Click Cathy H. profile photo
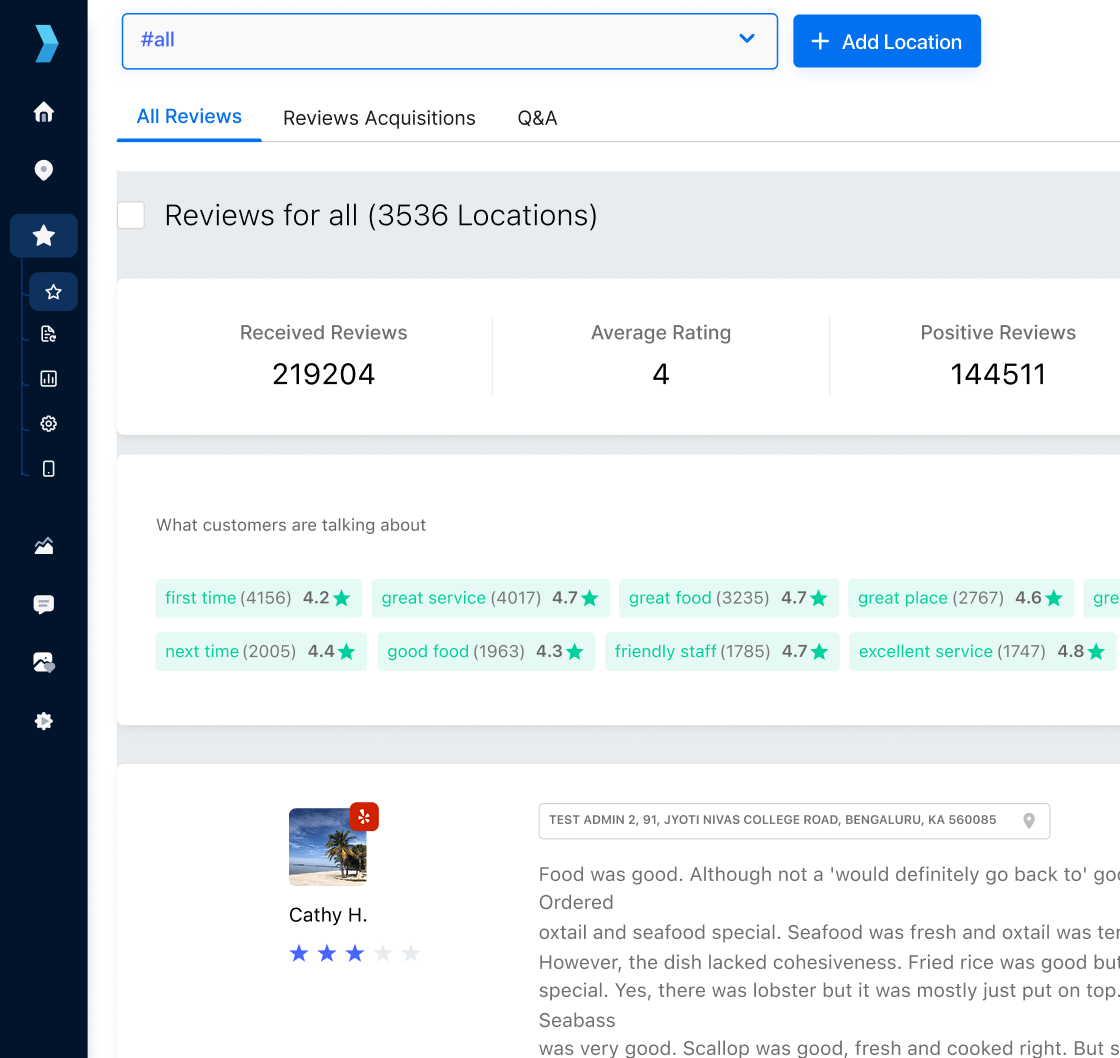 tap(328, 847)
